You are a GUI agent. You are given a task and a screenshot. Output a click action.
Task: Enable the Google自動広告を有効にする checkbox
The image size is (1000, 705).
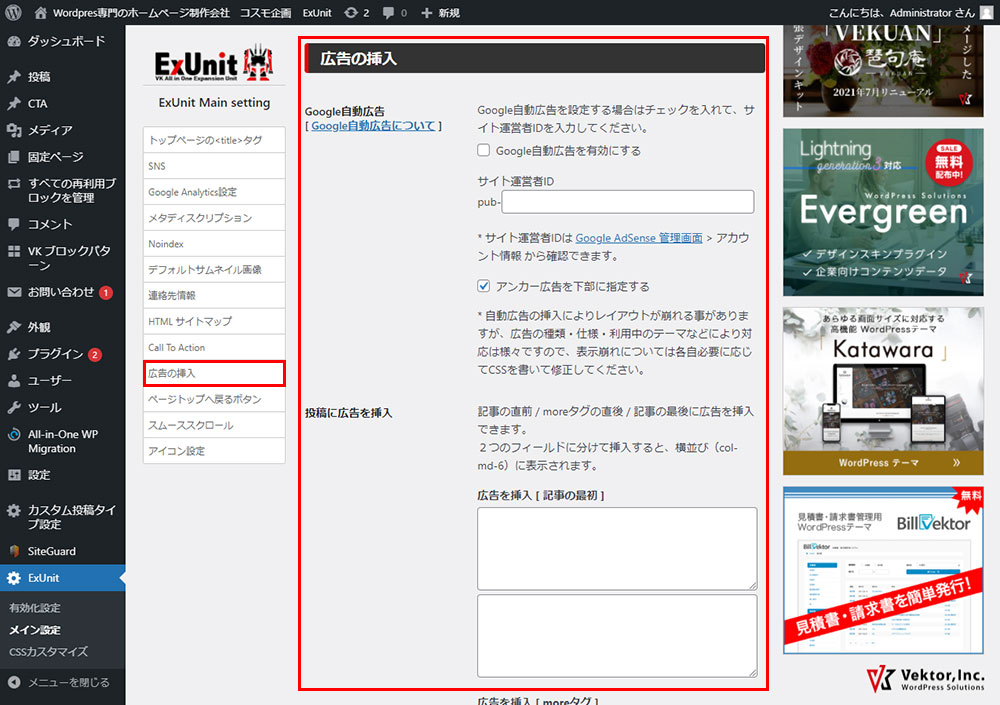pos(484,151)
